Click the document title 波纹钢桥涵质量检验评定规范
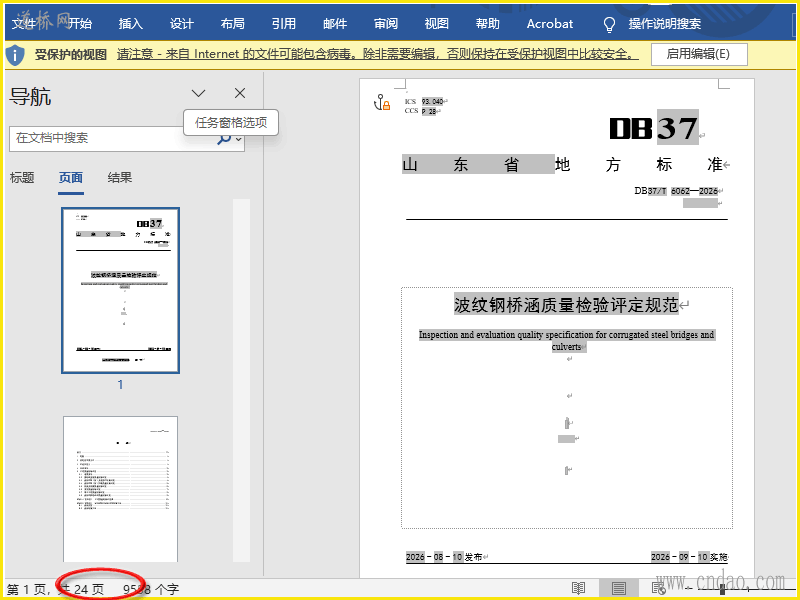 tap(566, 305)
